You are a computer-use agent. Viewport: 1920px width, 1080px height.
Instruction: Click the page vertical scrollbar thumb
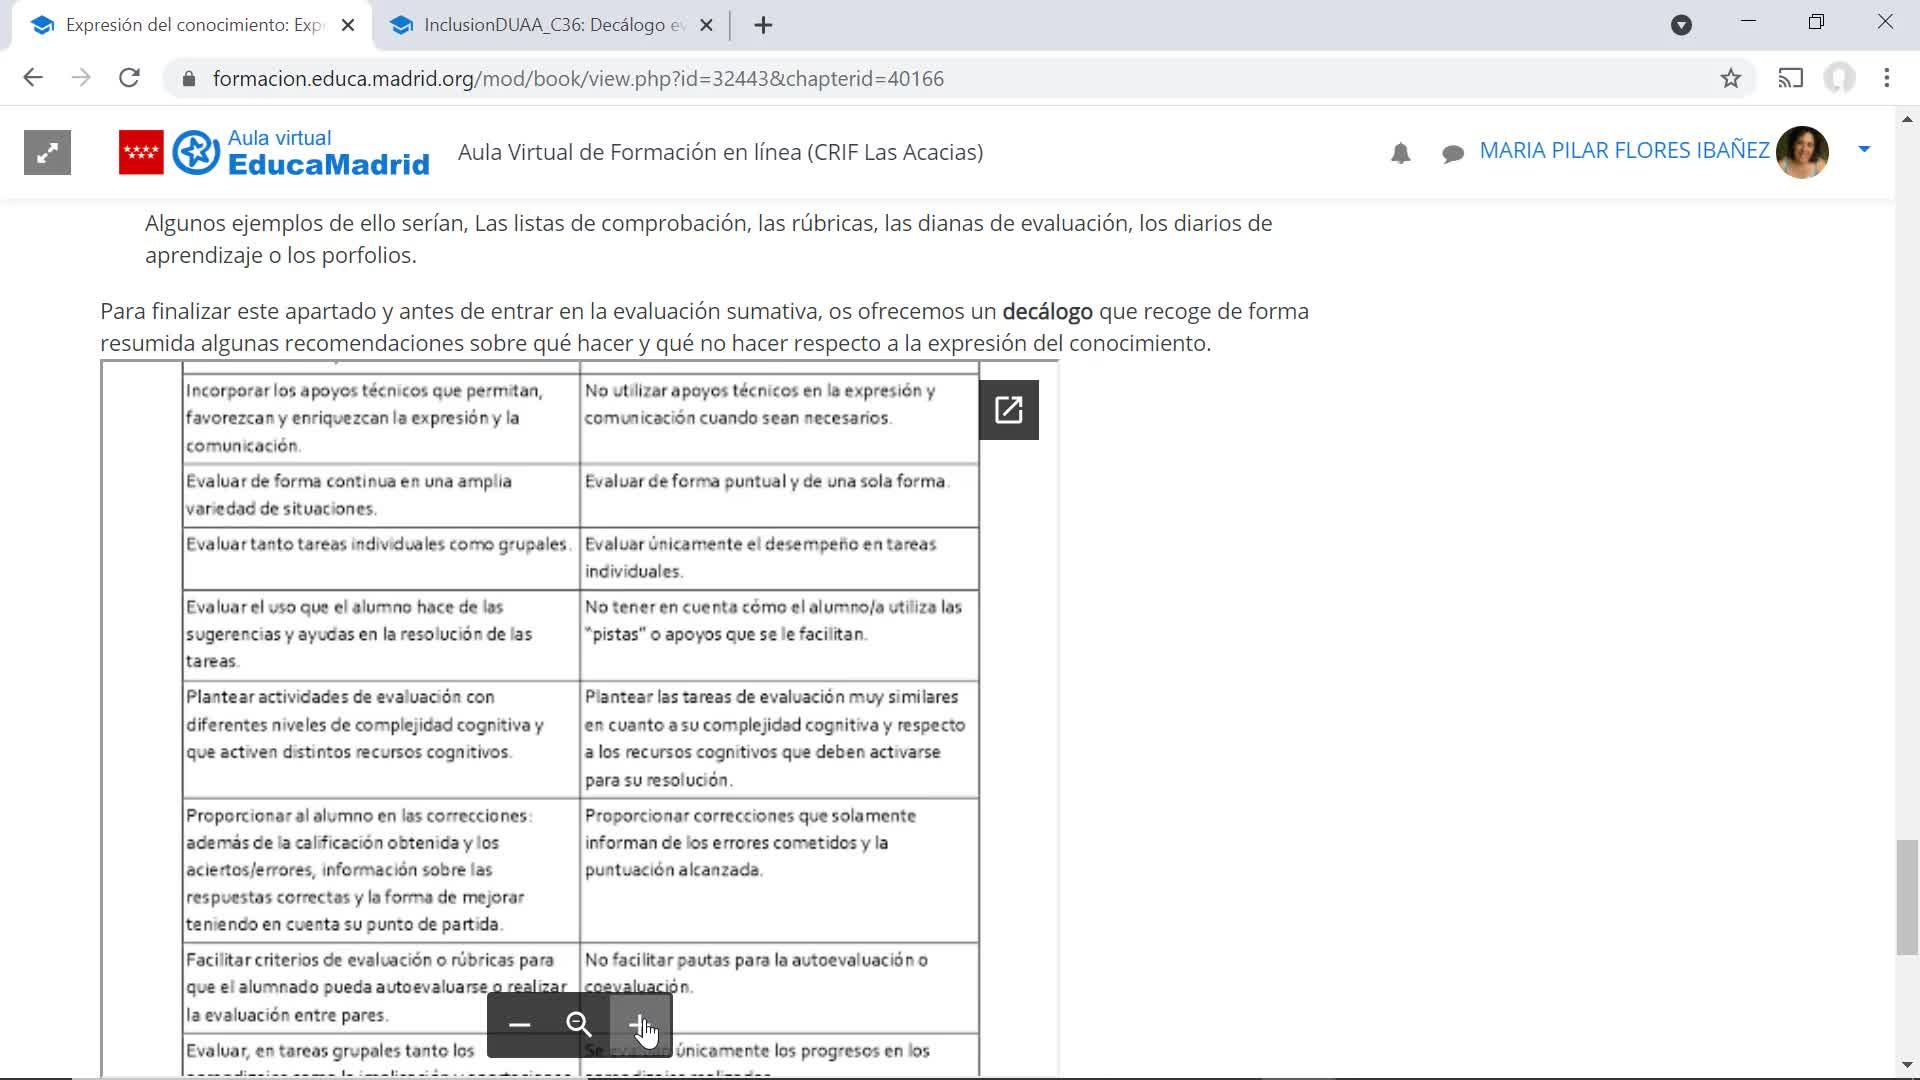pos(1907,898)
